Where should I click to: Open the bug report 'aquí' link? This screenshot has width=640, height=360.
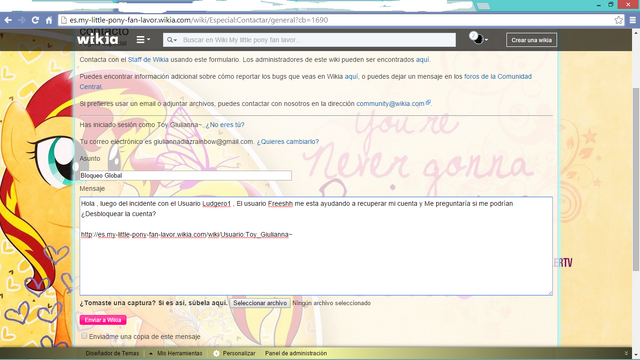click(351, 76)
